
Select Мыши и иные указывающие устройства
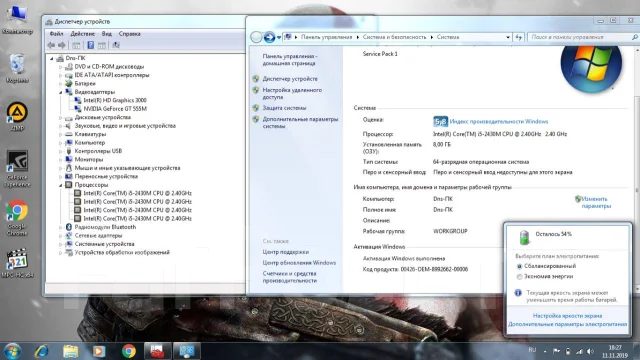tap(127, 168)
